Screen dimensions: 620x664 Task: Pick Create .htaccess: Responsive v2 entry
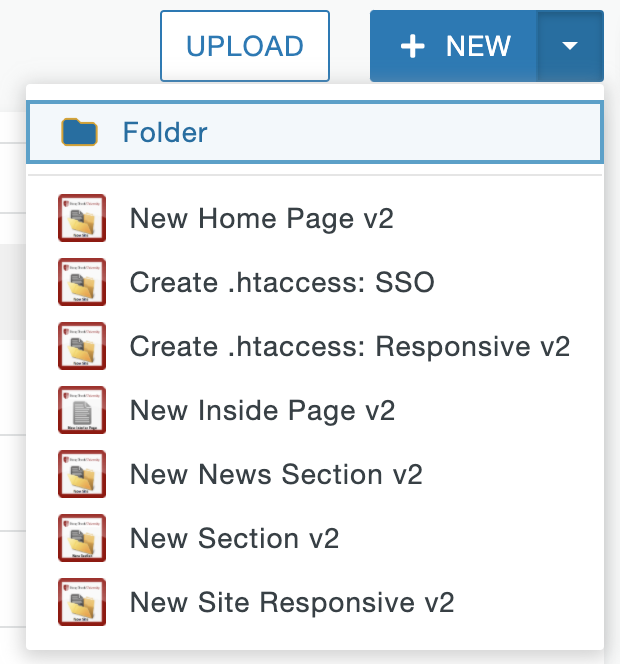pos(349,347)
